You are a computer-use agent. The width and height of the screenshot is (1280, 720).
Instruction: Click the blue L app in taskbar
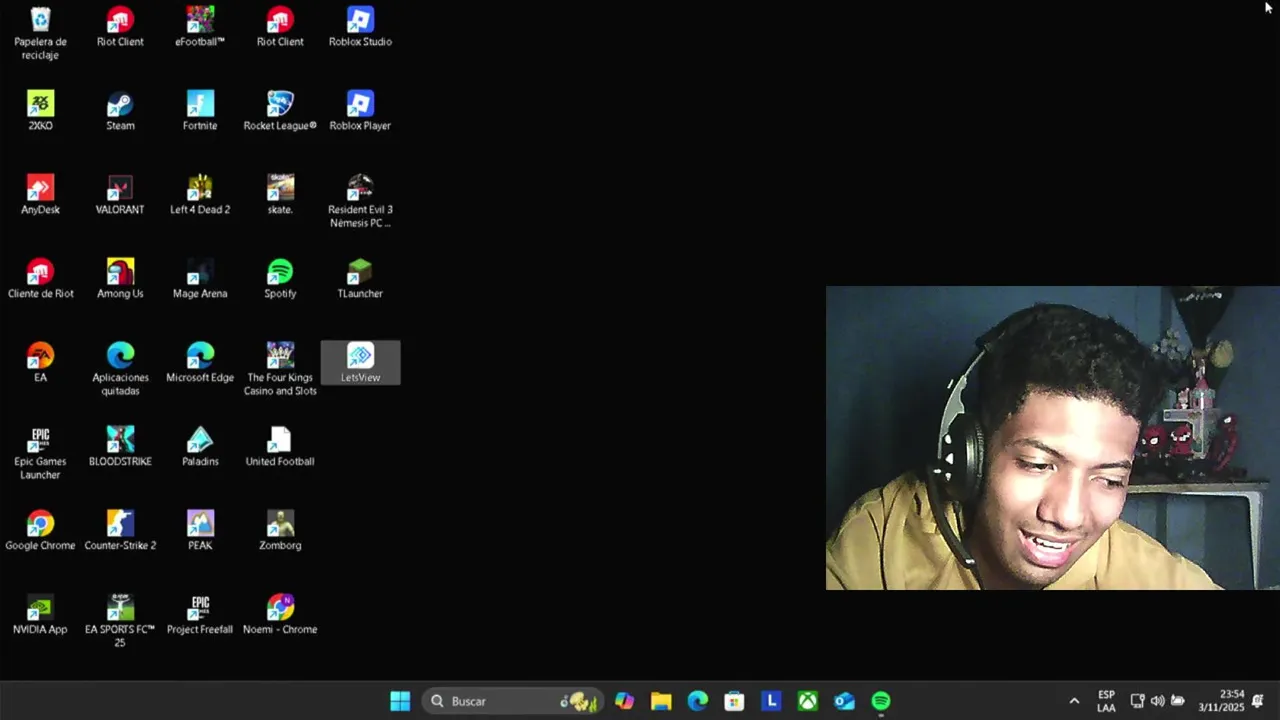pyautogui.click(x=771, y=701)
